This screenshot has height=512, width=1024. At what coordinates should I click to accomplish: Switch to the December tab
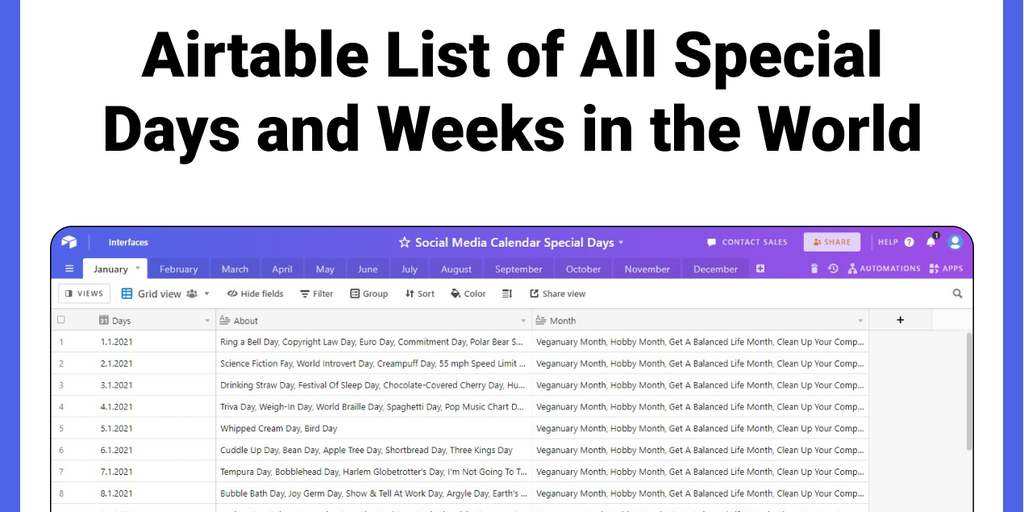[x=715, y=269]
